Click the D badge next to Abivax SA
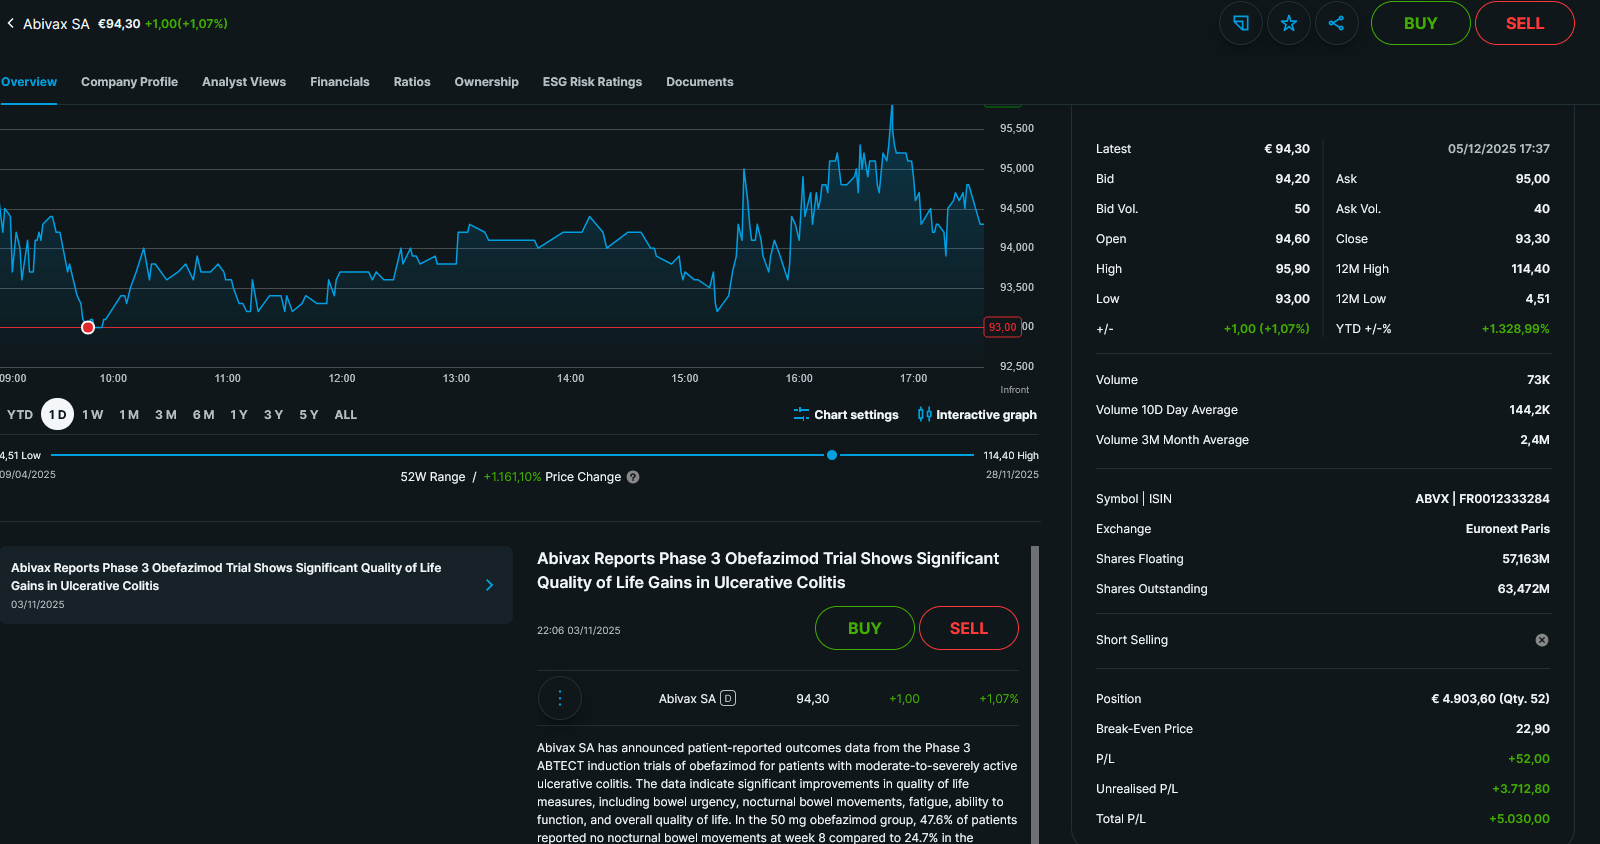The image size is (1600, 844). pos(728,698)
